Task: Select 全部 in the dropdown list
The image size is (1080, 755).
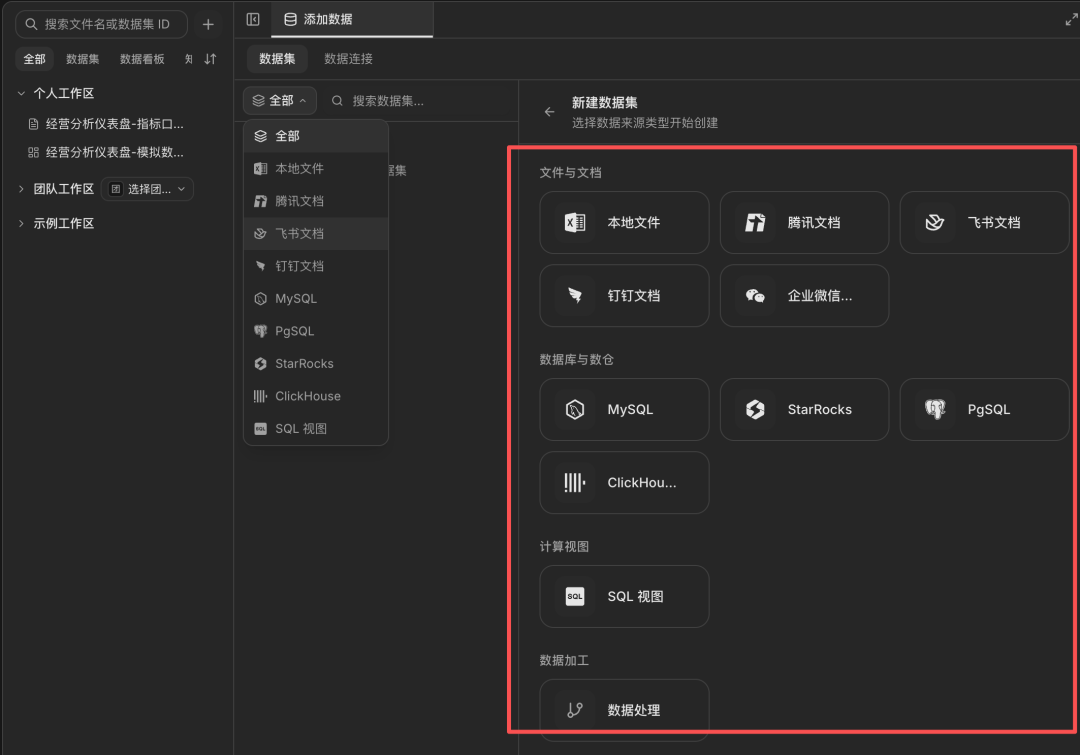Action: (315, 136)
